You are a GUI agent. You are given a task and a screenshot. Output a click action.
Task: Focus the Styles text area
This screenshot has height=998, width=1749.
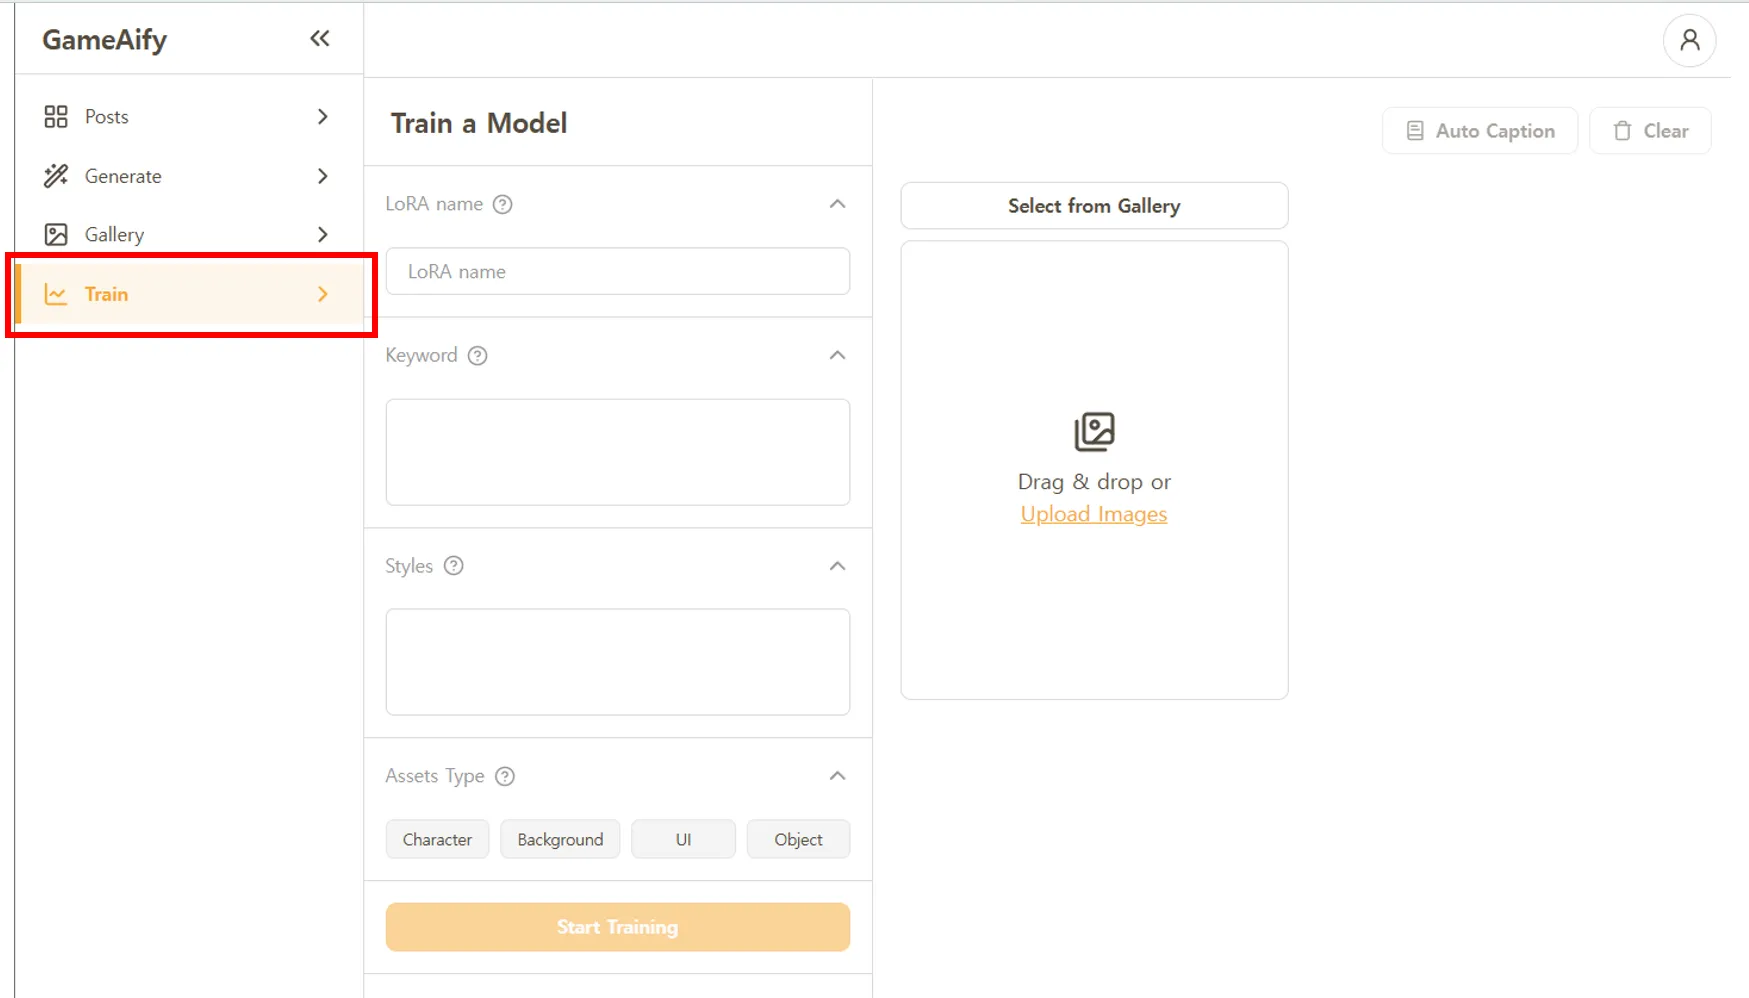[x=618, y=662]
